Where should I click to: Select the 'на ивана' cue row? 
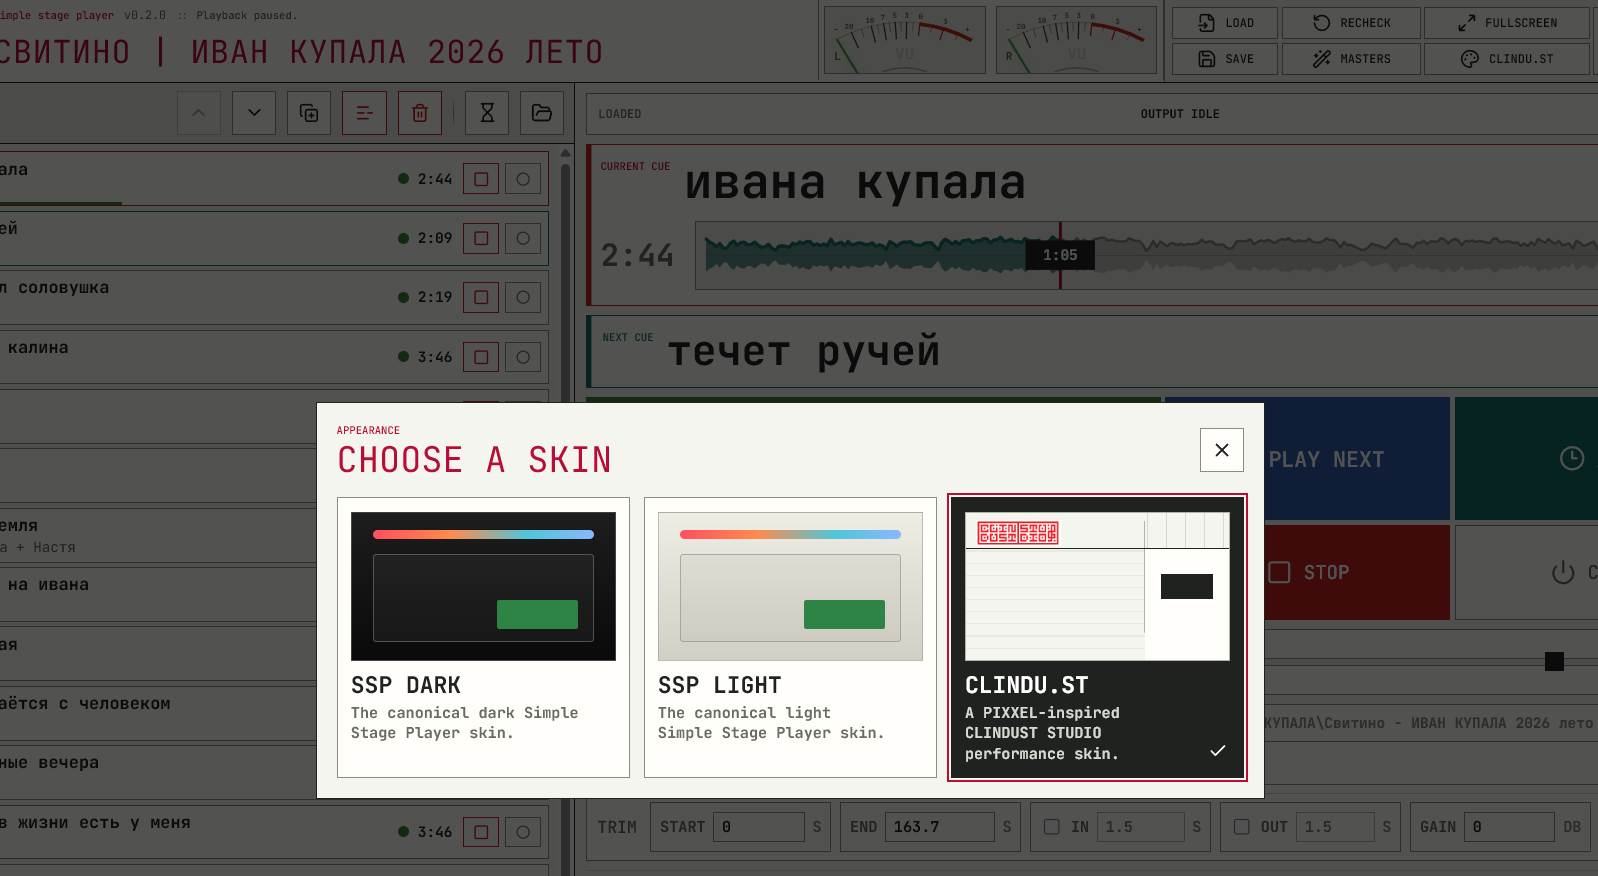pos(158,594)
